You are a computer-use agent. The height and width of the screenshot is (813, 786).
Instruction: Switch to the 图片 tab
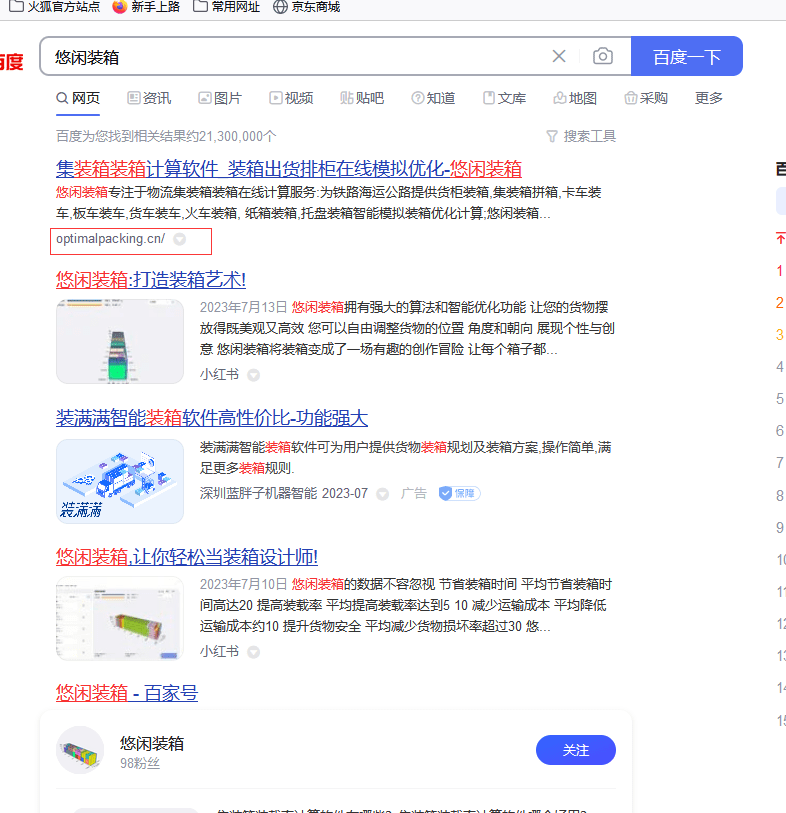pos(220,98)
